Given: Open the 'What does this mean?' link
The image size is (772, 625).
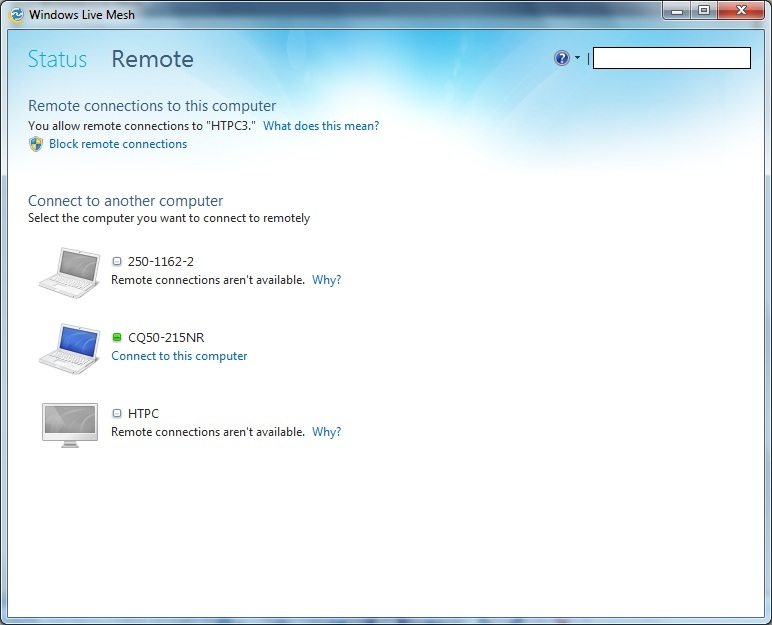Looking at the screenshot, I should 321,126.
